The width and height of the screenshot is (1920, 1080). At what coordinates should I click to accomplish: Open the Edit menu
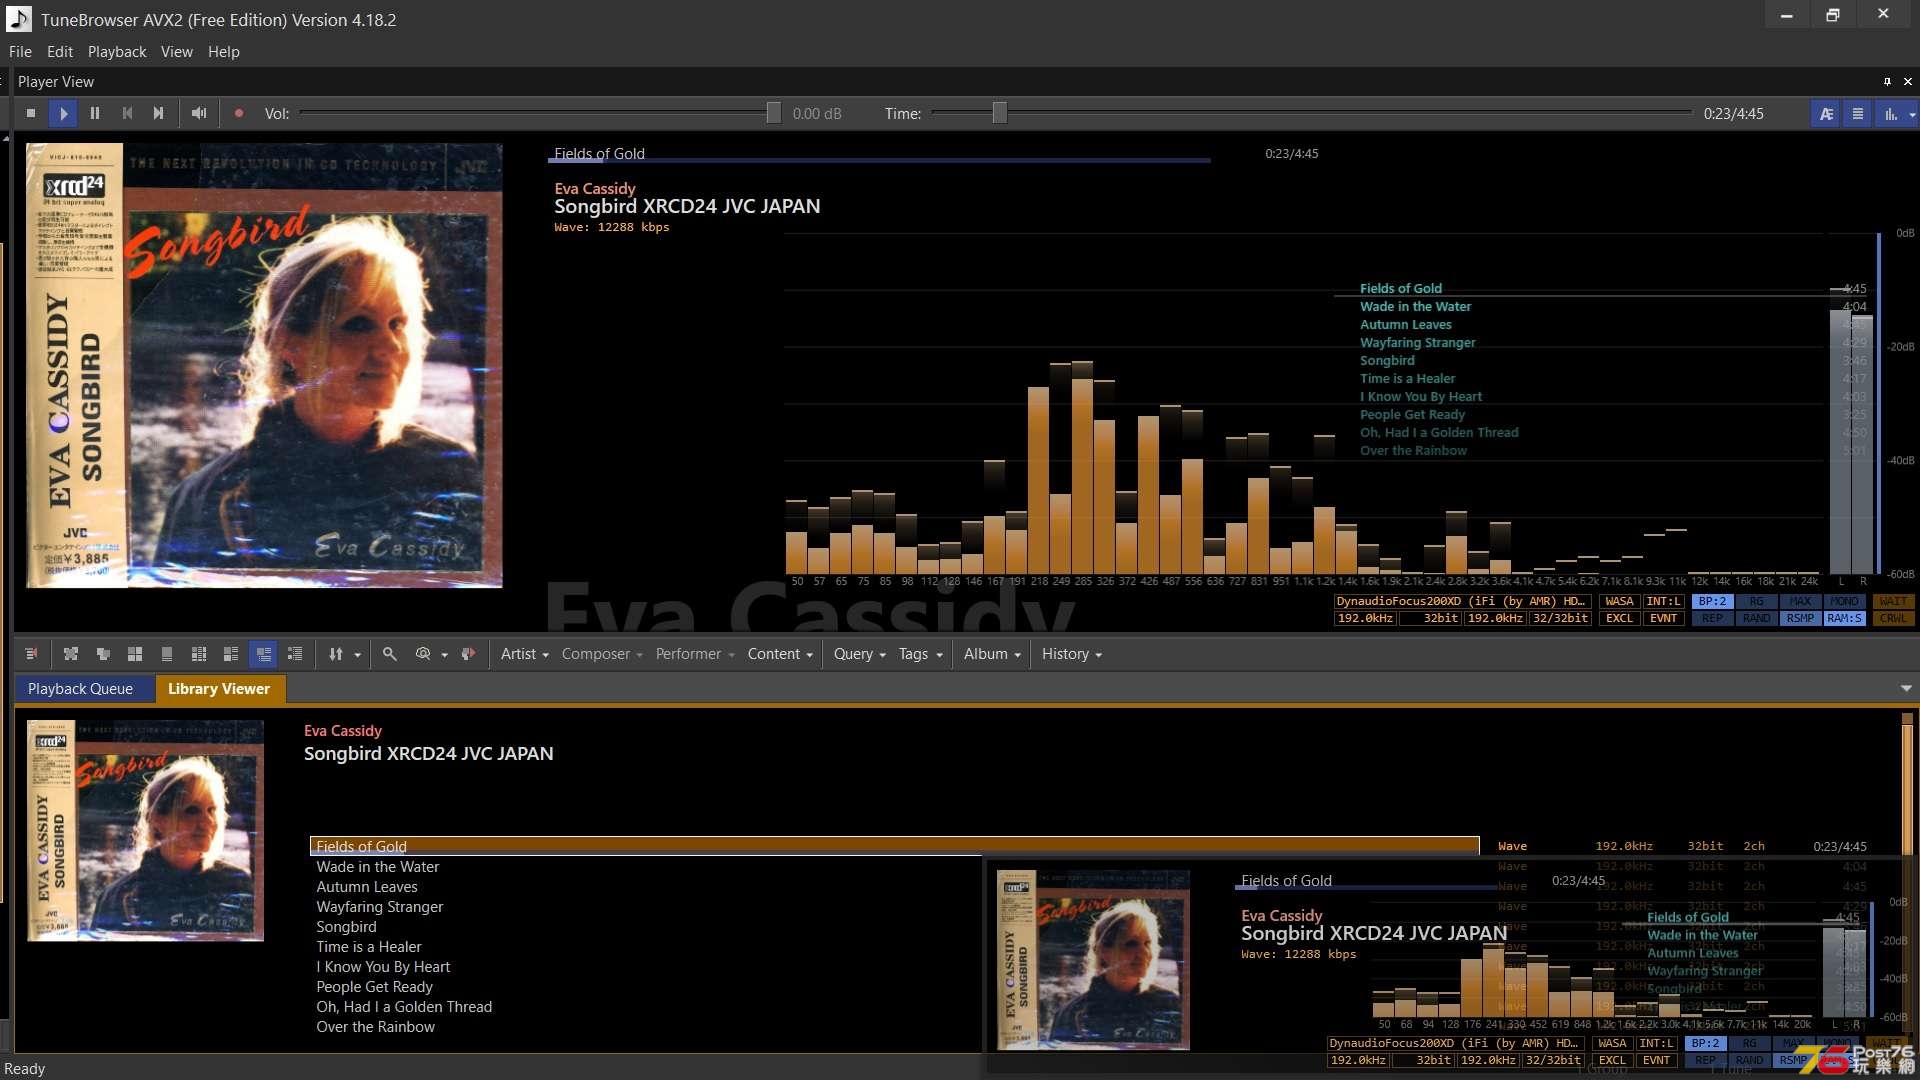click(60, 52)
